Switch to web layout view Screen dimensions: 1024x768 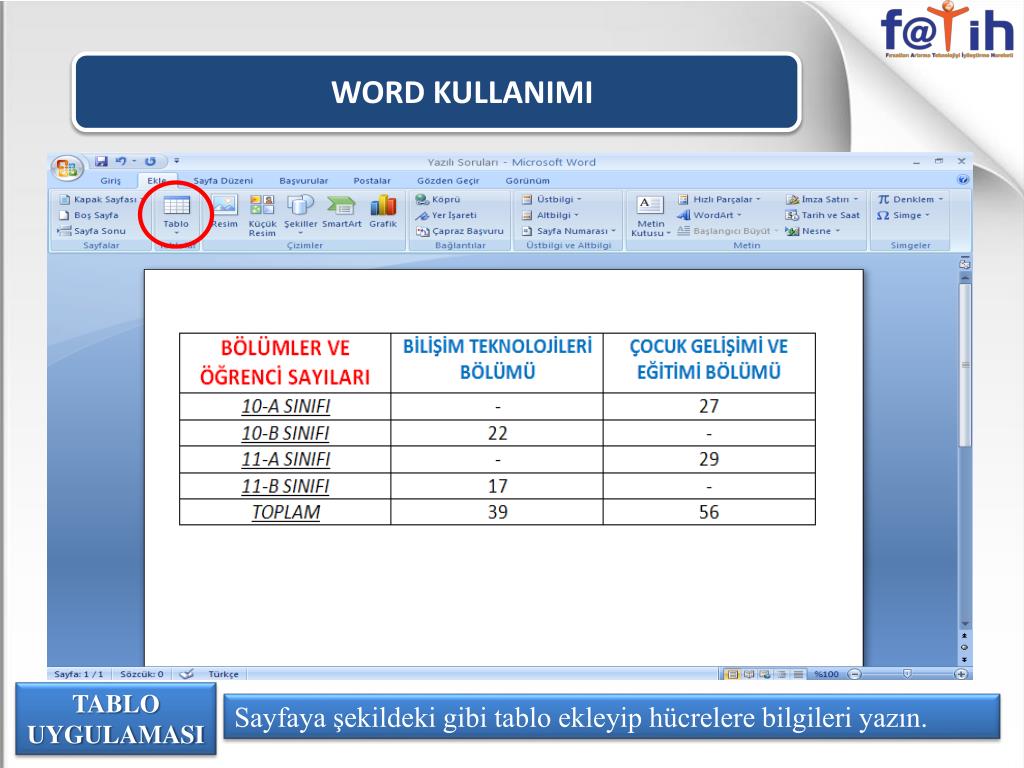[765, 674]
